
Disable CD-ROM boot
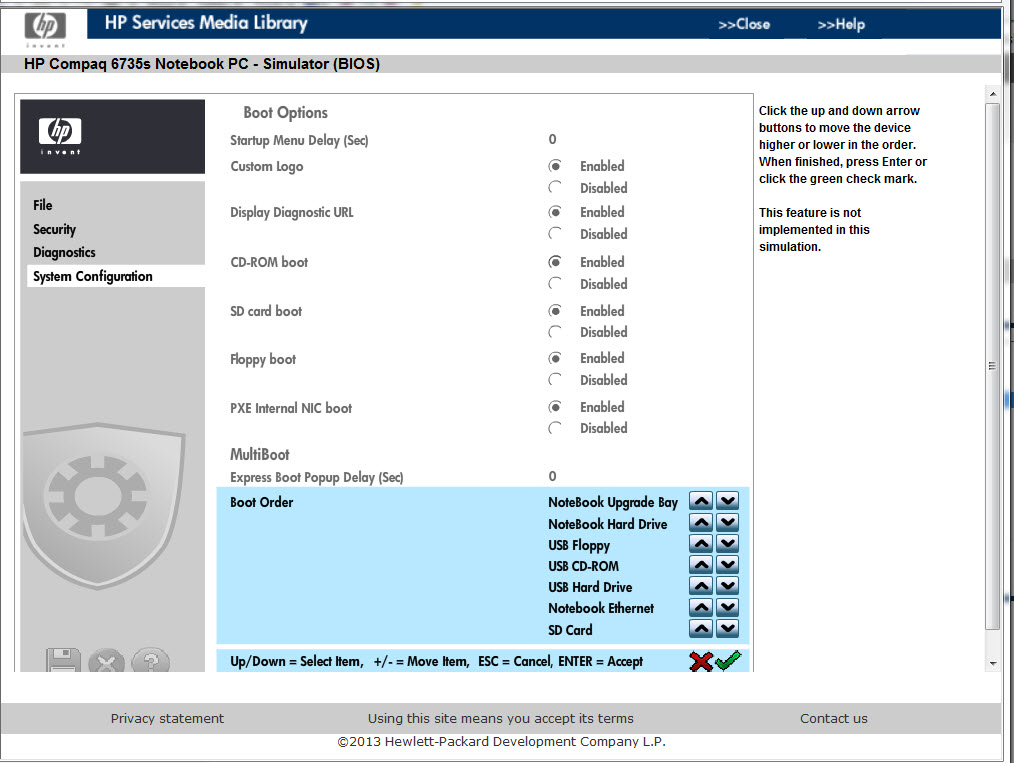point(555,283)
